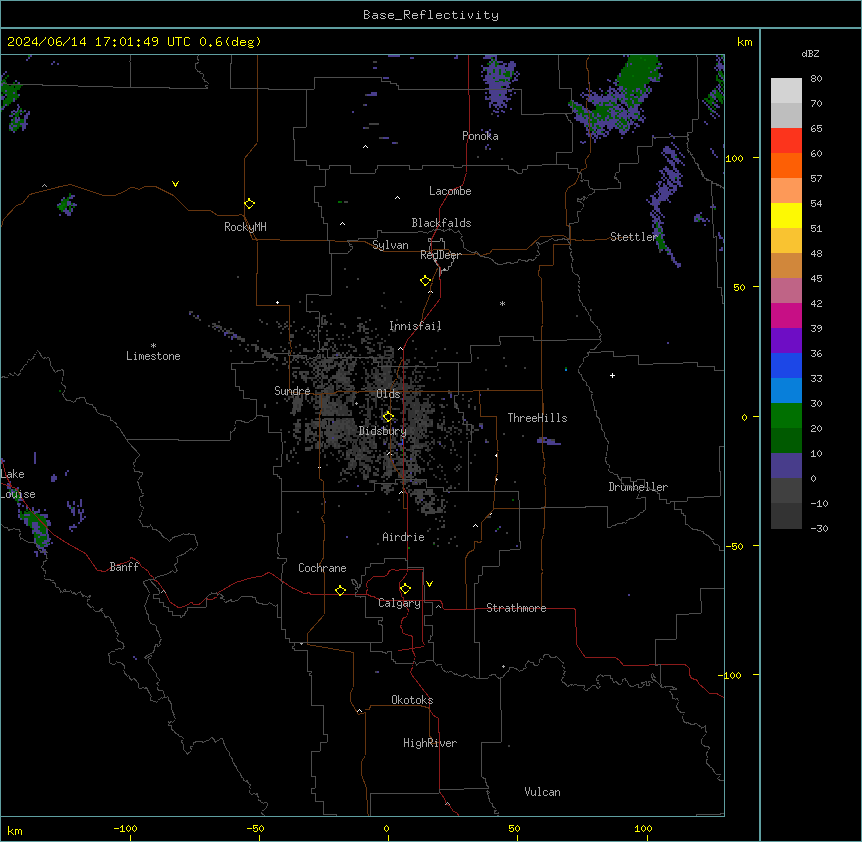Image resolution: width=862 pixels, height=842 pixels.
Task: Select the Lacombe label
Action: tap(450, 191)
